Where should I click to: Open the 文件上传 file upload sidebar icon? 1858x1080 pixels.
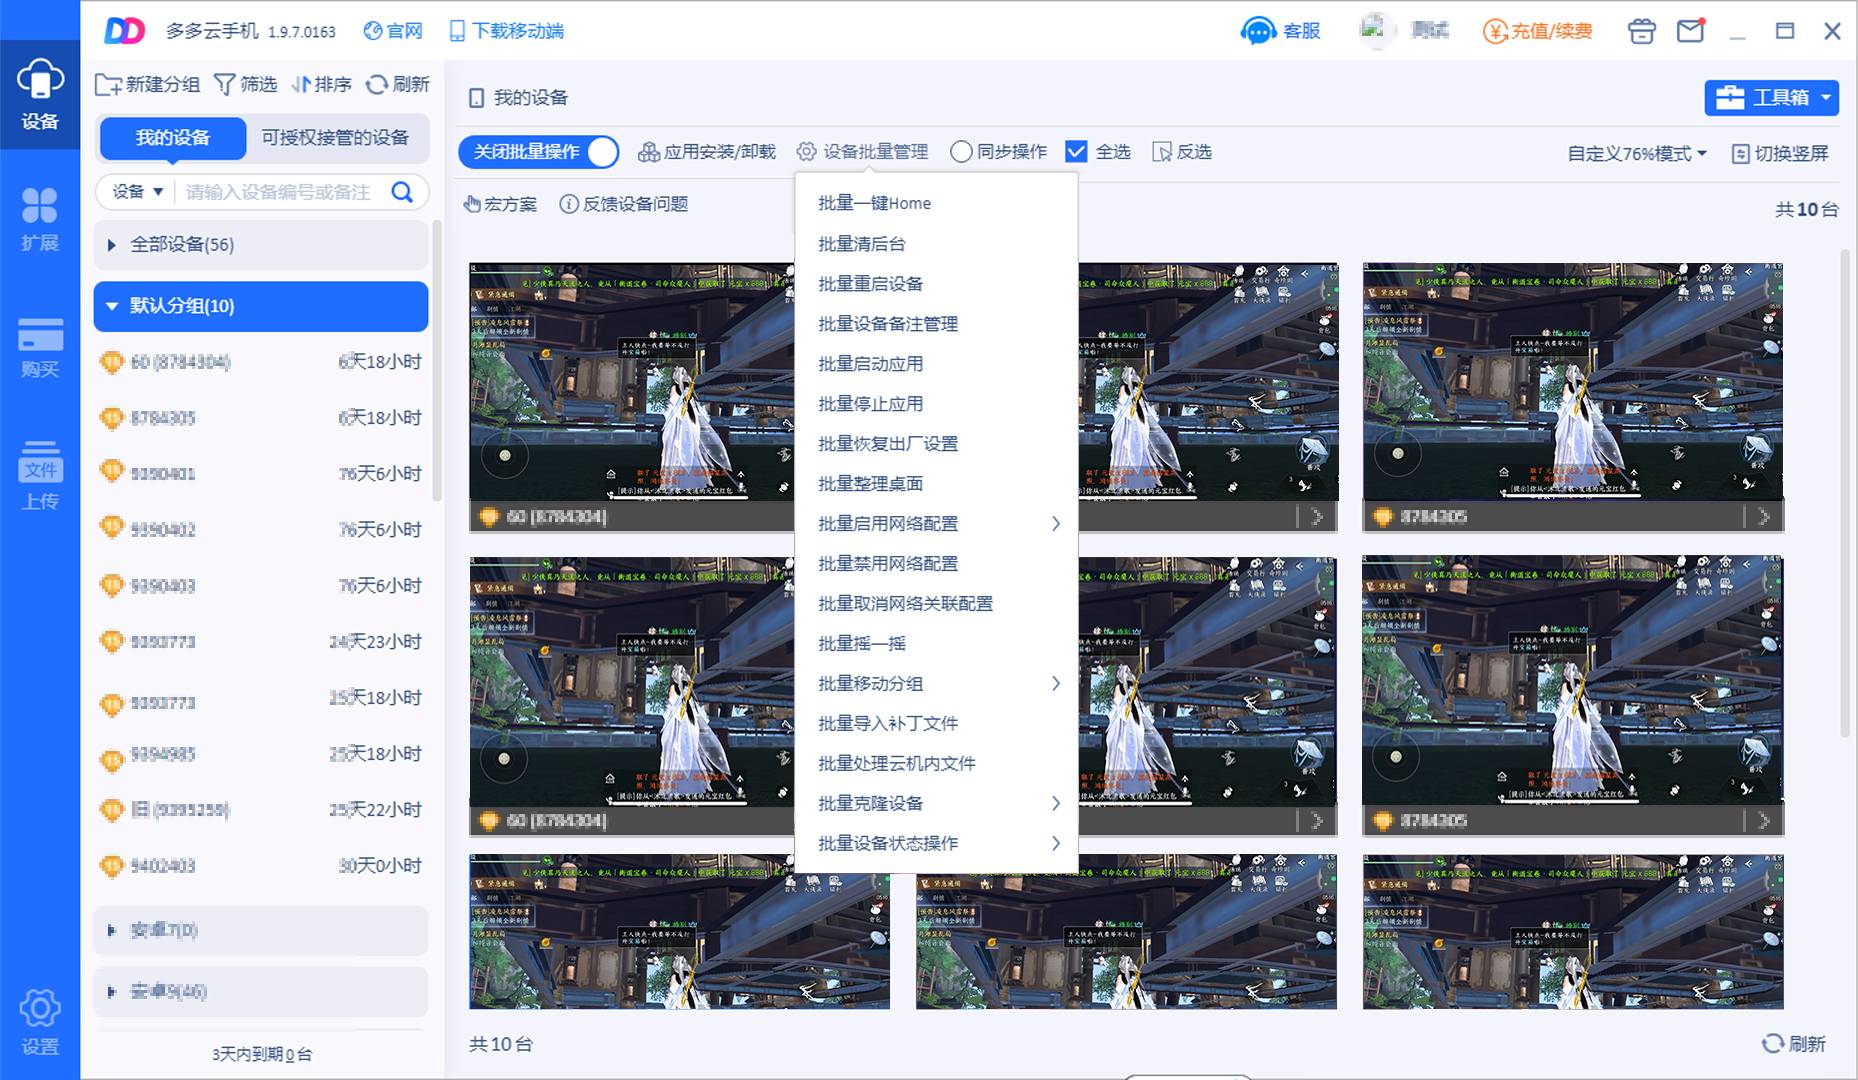tap(40, 475)
